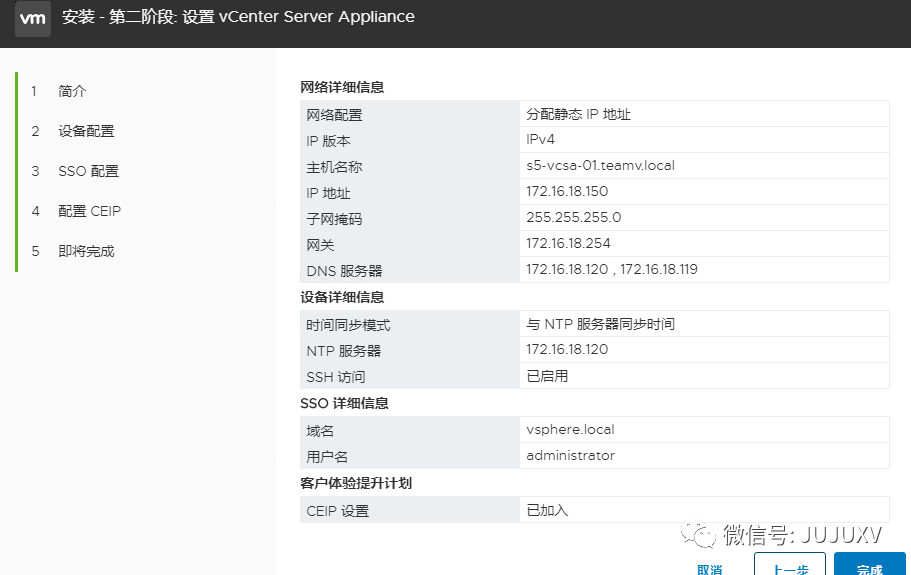Screen dimensions: 911x575
Task: Go to step 1 简介
Action: click(x=72, y=91)
